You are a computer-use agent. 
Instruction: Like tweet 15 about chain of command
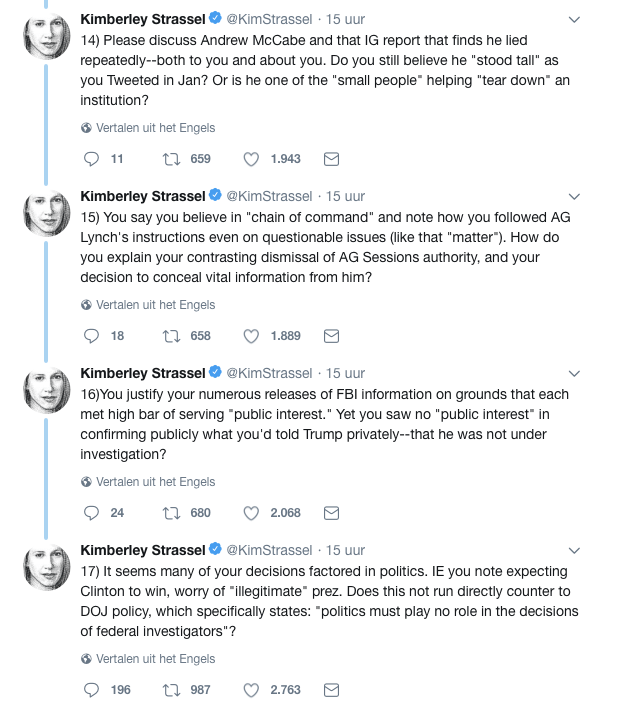[252, 336]
